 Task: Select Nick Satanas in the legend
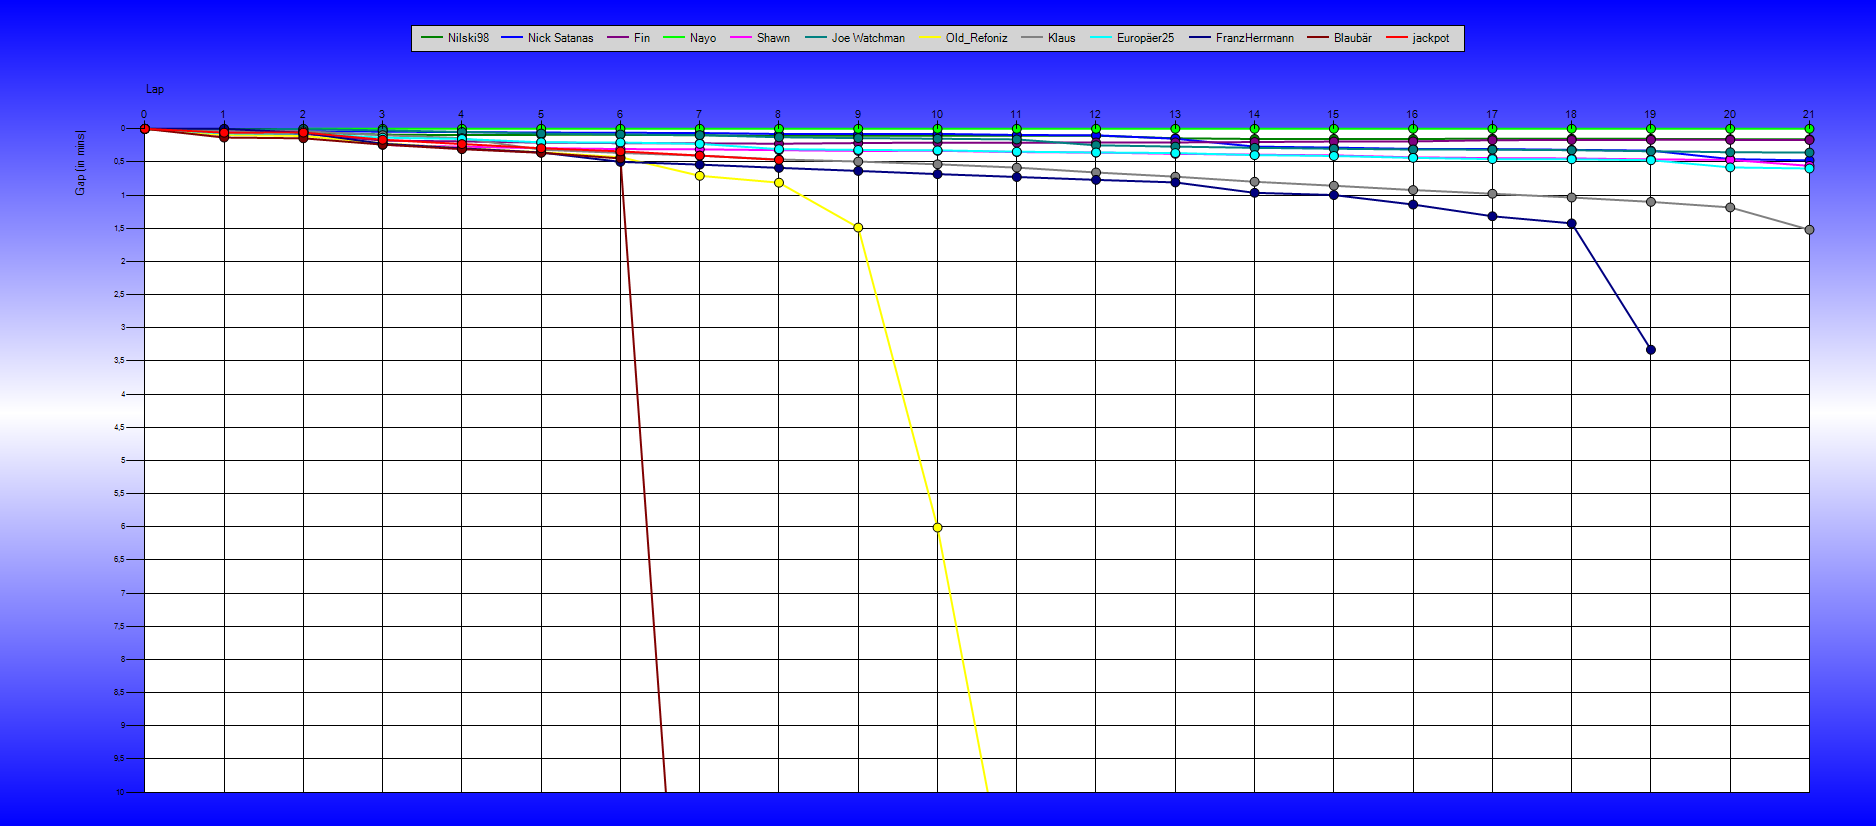559,38
